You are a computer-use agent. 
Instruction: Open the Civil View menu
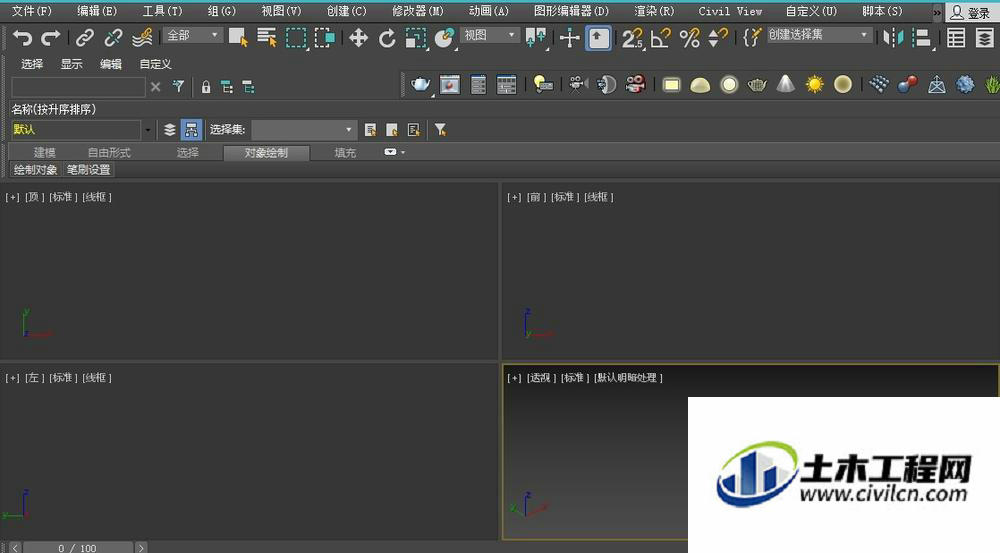(x=730, y=11)
